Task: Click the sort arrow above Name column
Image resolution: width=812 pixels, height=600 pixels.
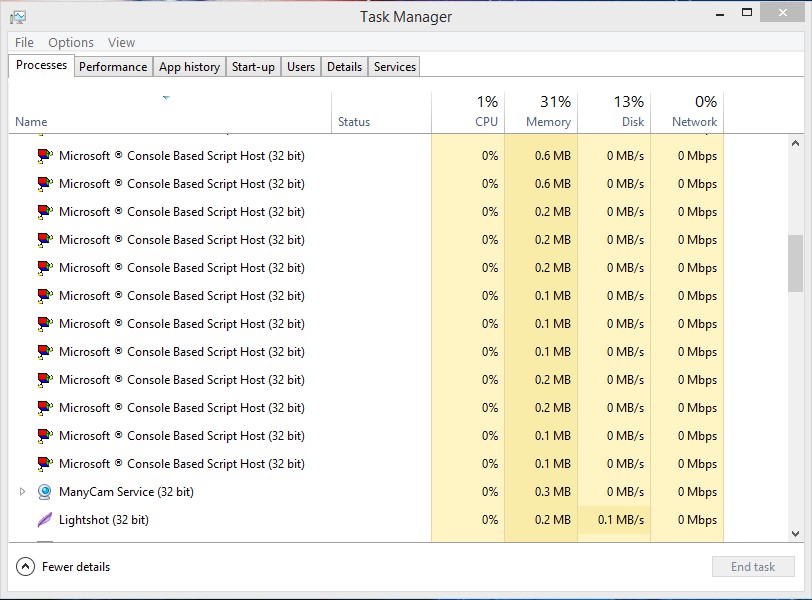Action: point(166,98)
